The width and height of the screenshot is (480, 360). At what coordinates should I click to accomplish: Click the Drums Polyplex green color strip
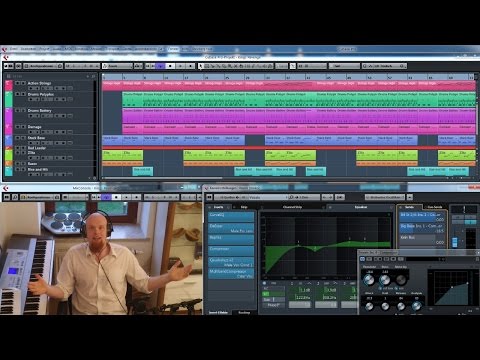[9, 99]
